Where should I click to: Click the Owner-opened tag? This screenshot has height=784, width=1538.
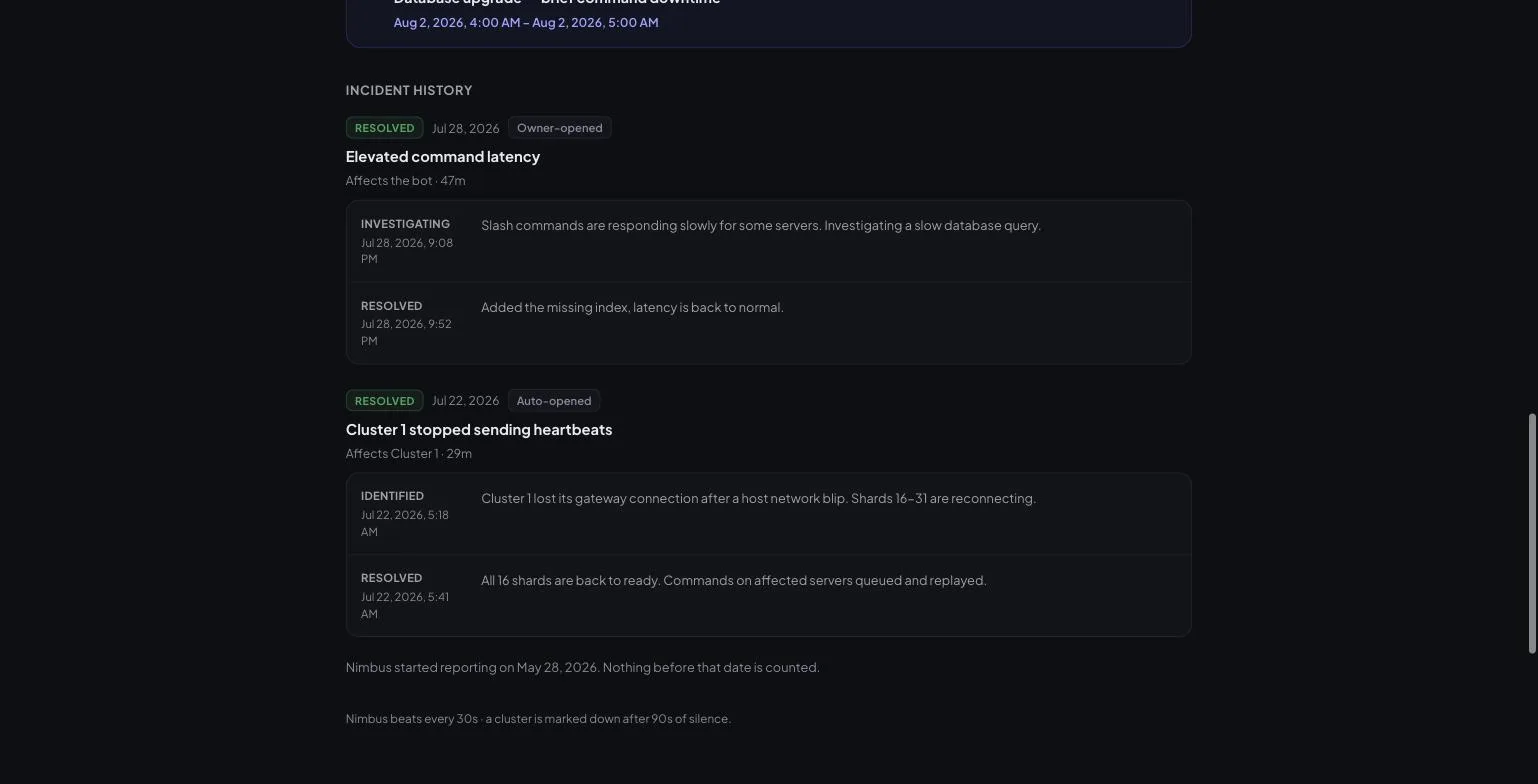coord(560,128)
